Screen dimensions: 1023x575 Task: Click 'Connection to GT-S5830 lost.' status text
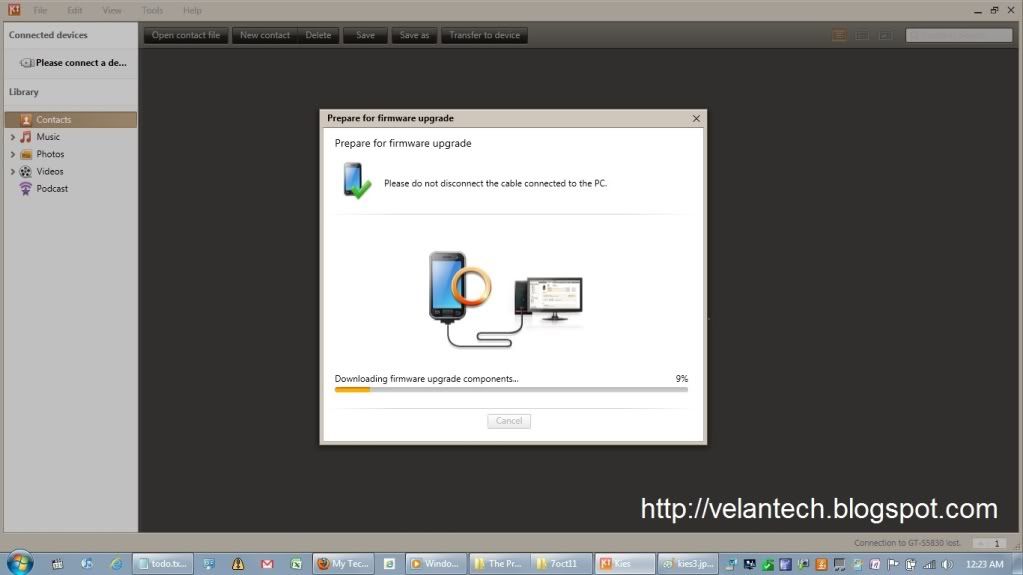click(907, 543)
